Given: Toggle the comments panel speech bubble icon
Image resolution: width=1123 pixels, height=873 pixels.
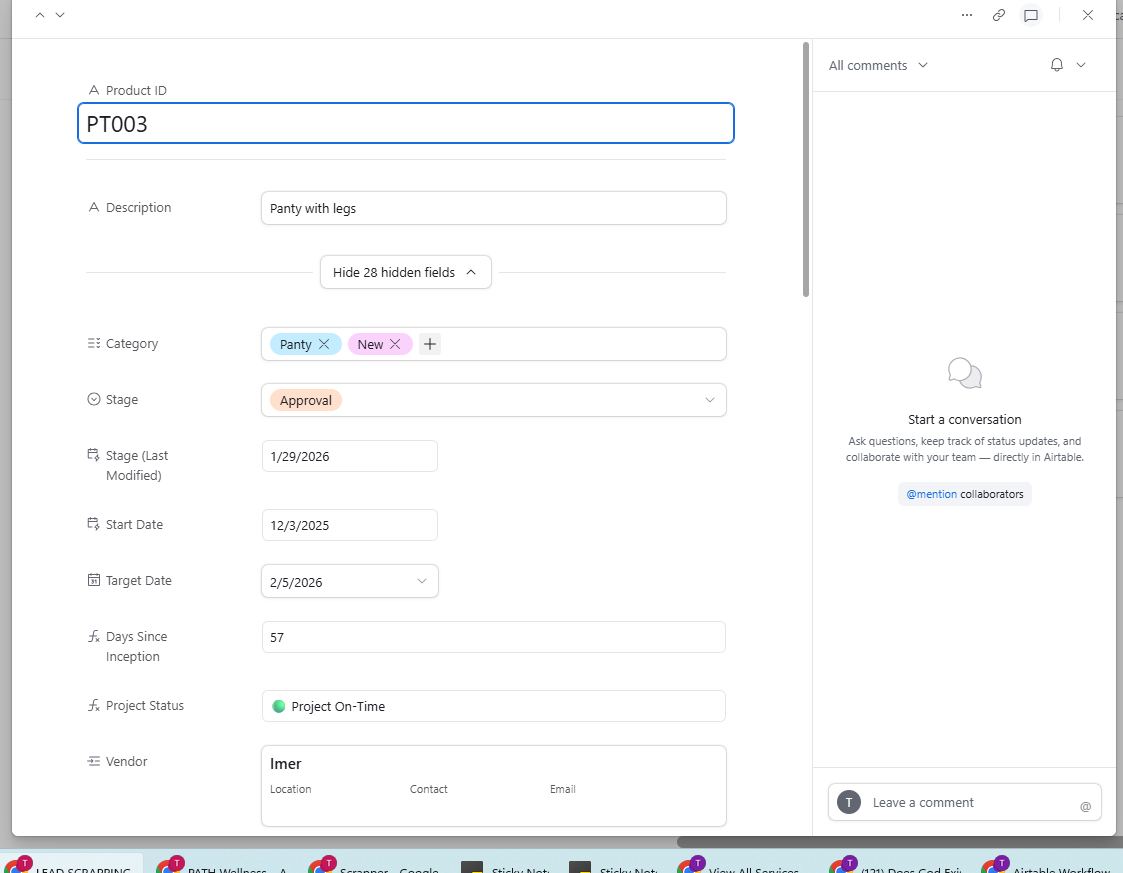Looking at the screenshot, I should [1031, 15].
